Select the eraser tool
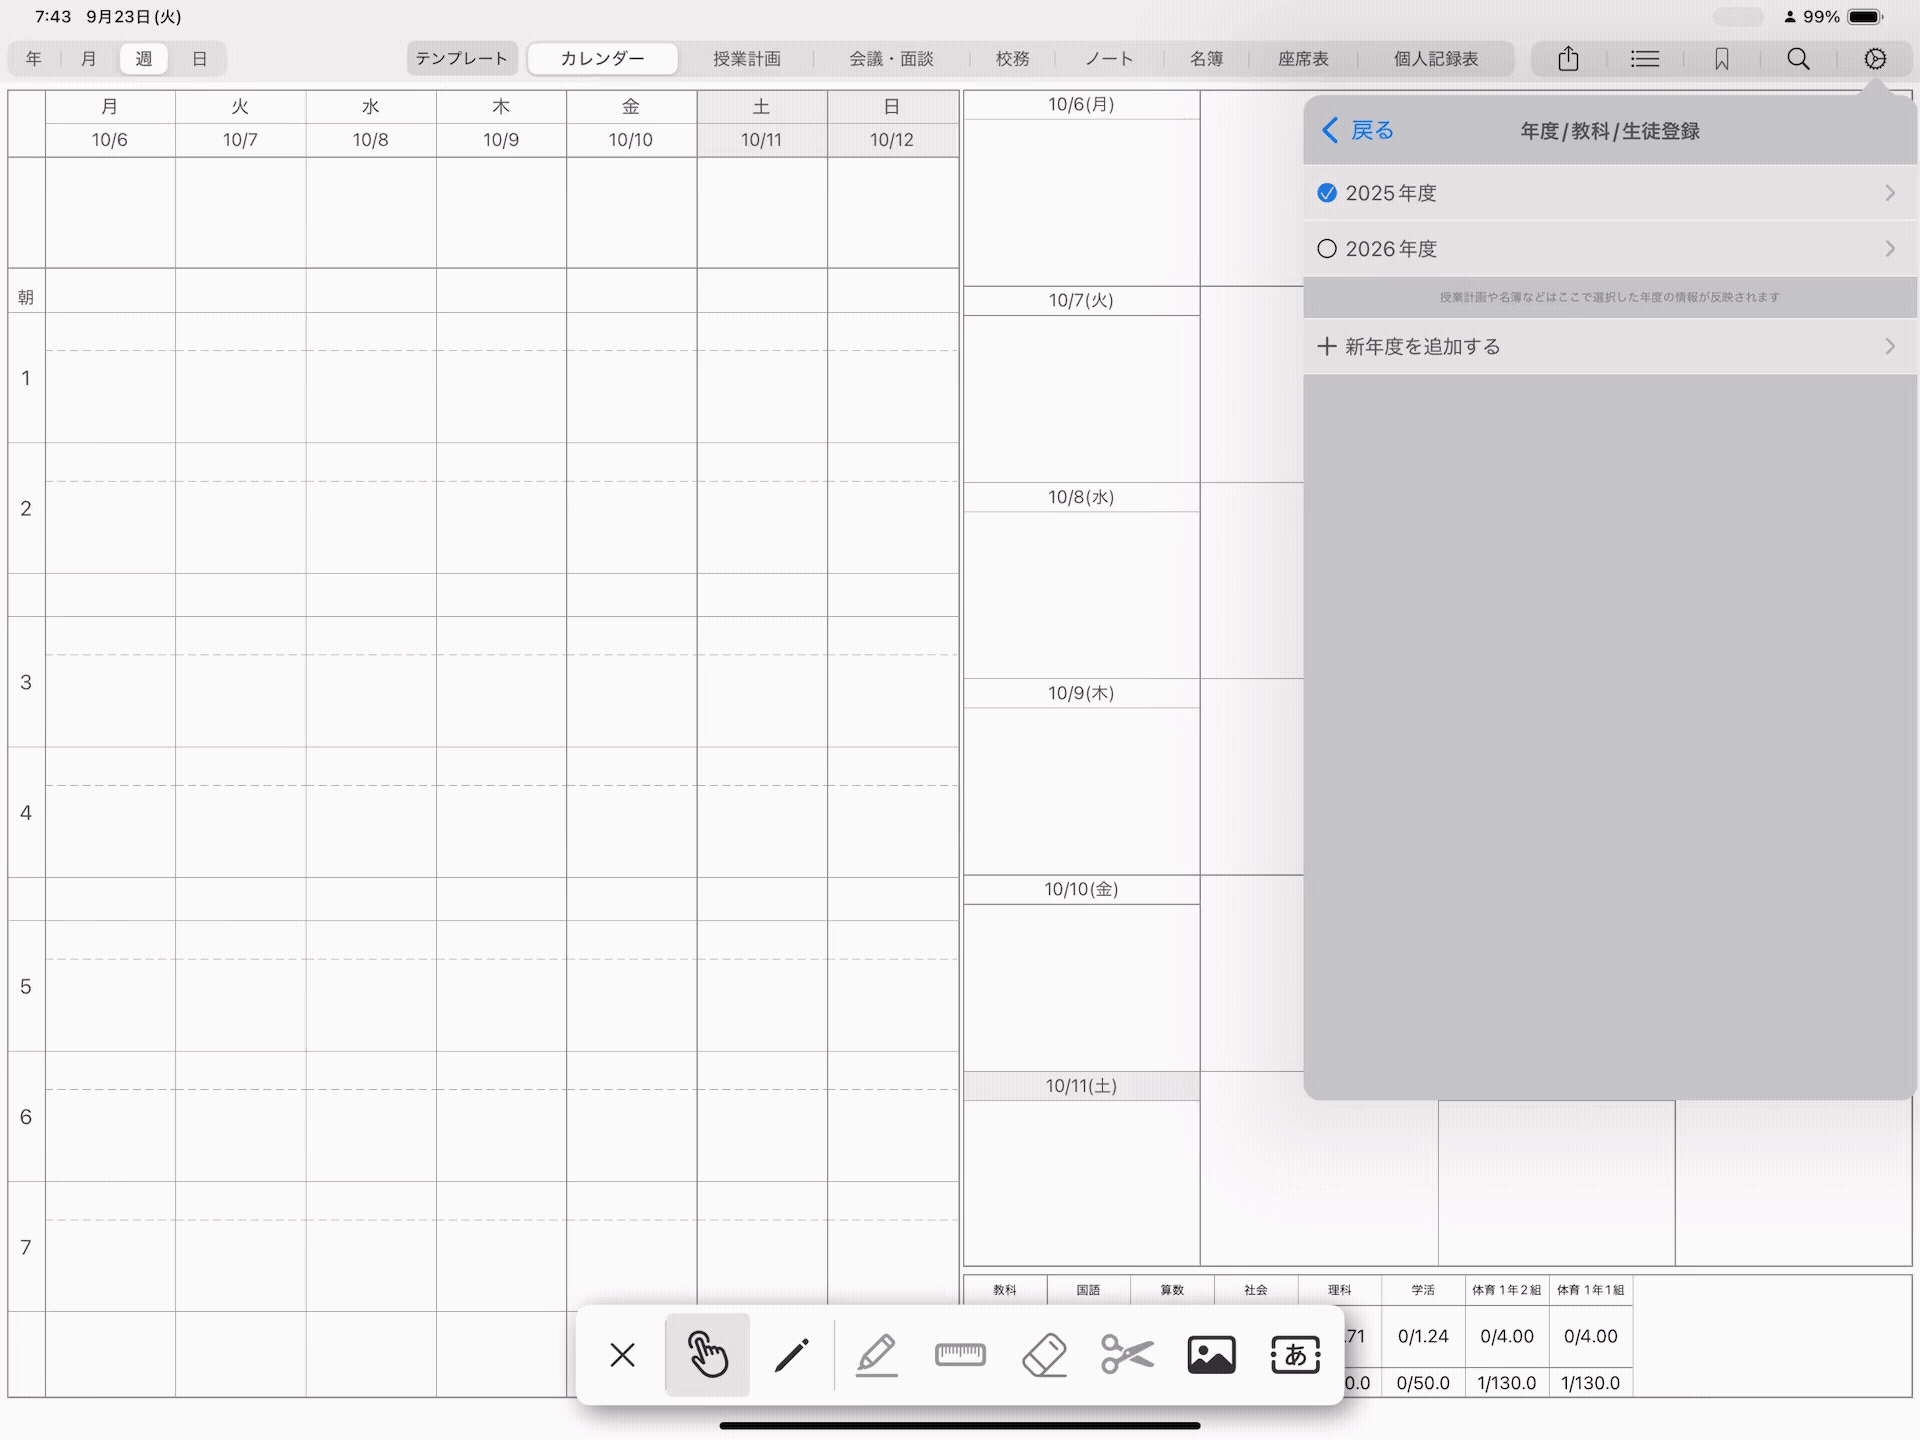Screen dimensions: 1920x1440 1044,1356
